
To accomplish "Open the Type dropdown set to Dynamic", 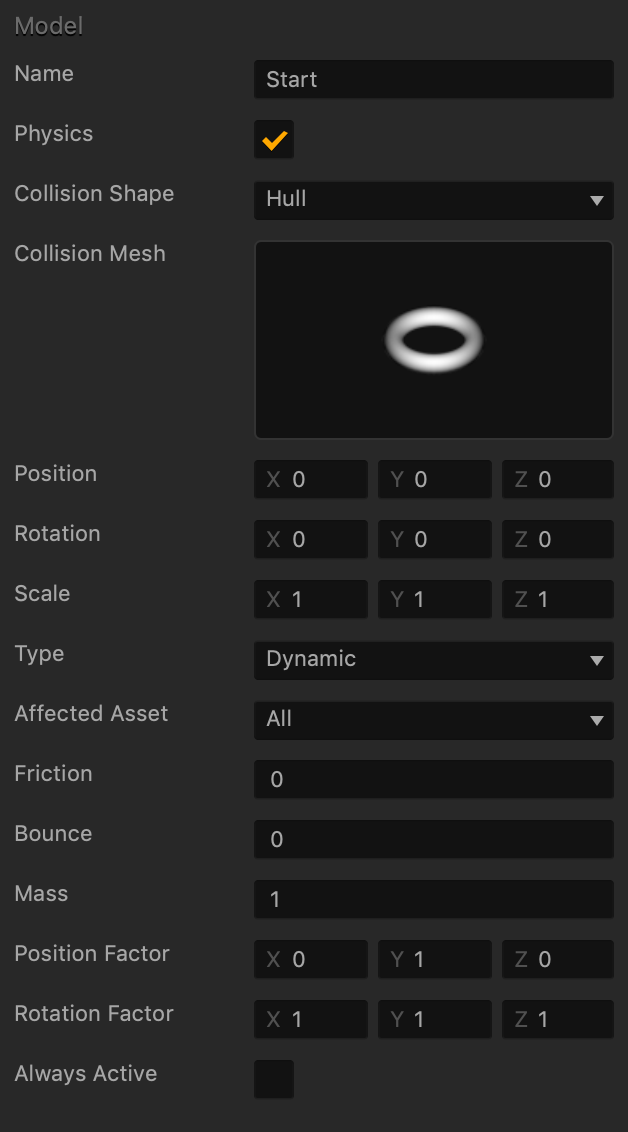I will tap(433, 660).
